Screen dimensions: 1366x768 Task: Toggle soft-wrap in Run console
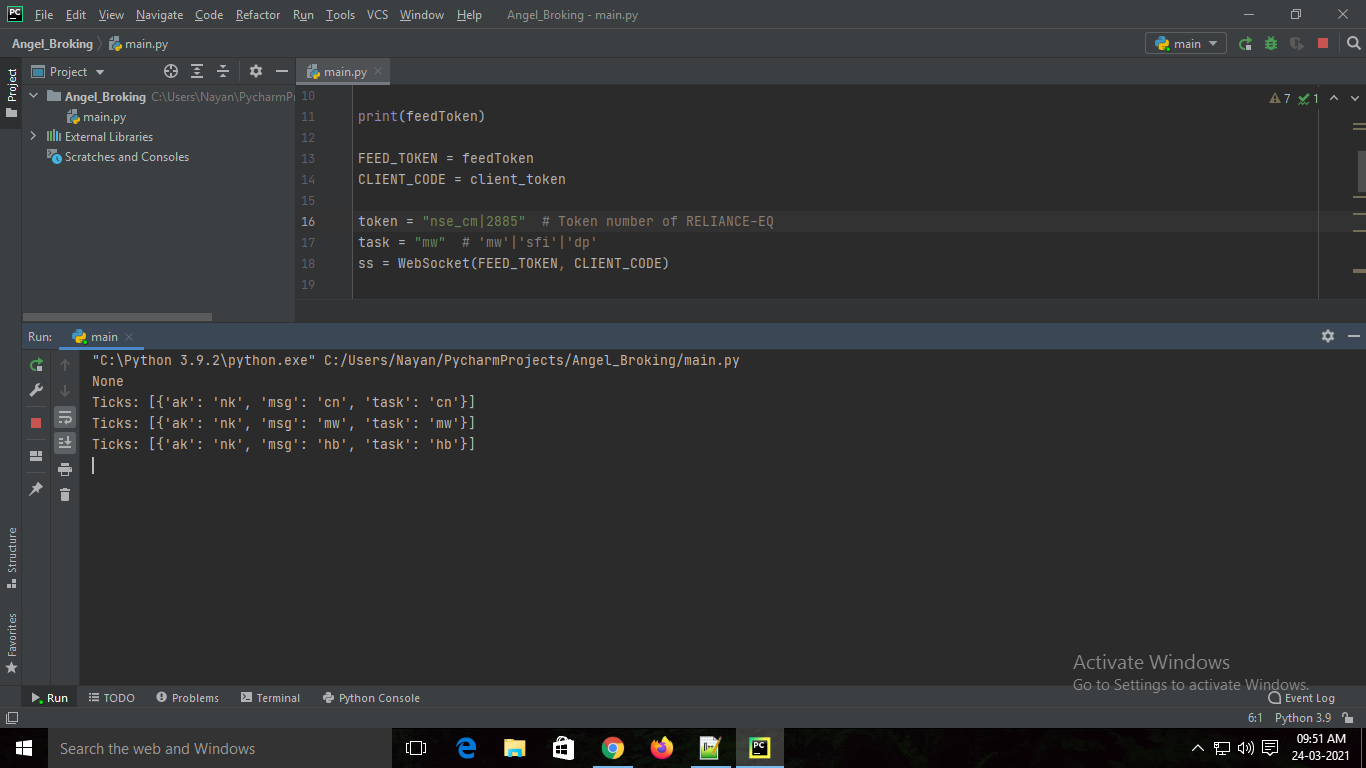click(x=65, y=417)
